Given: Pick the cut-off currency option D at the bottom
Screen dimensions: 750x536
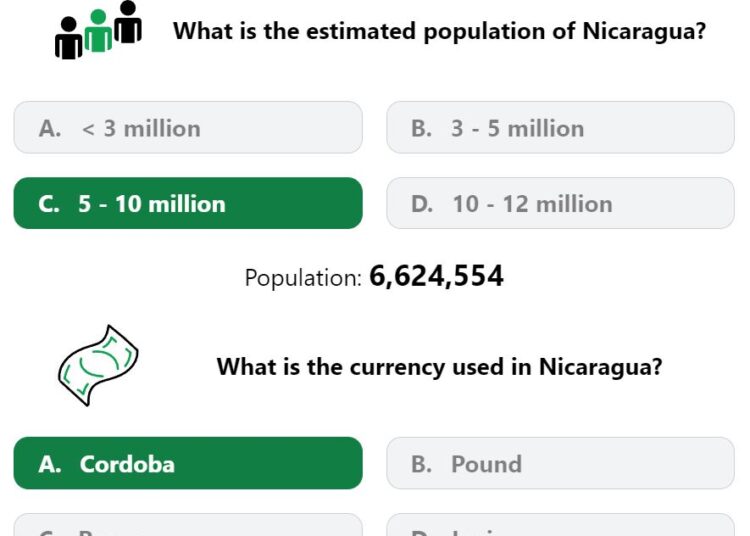Looking at the screenshot, I should 560,525.
